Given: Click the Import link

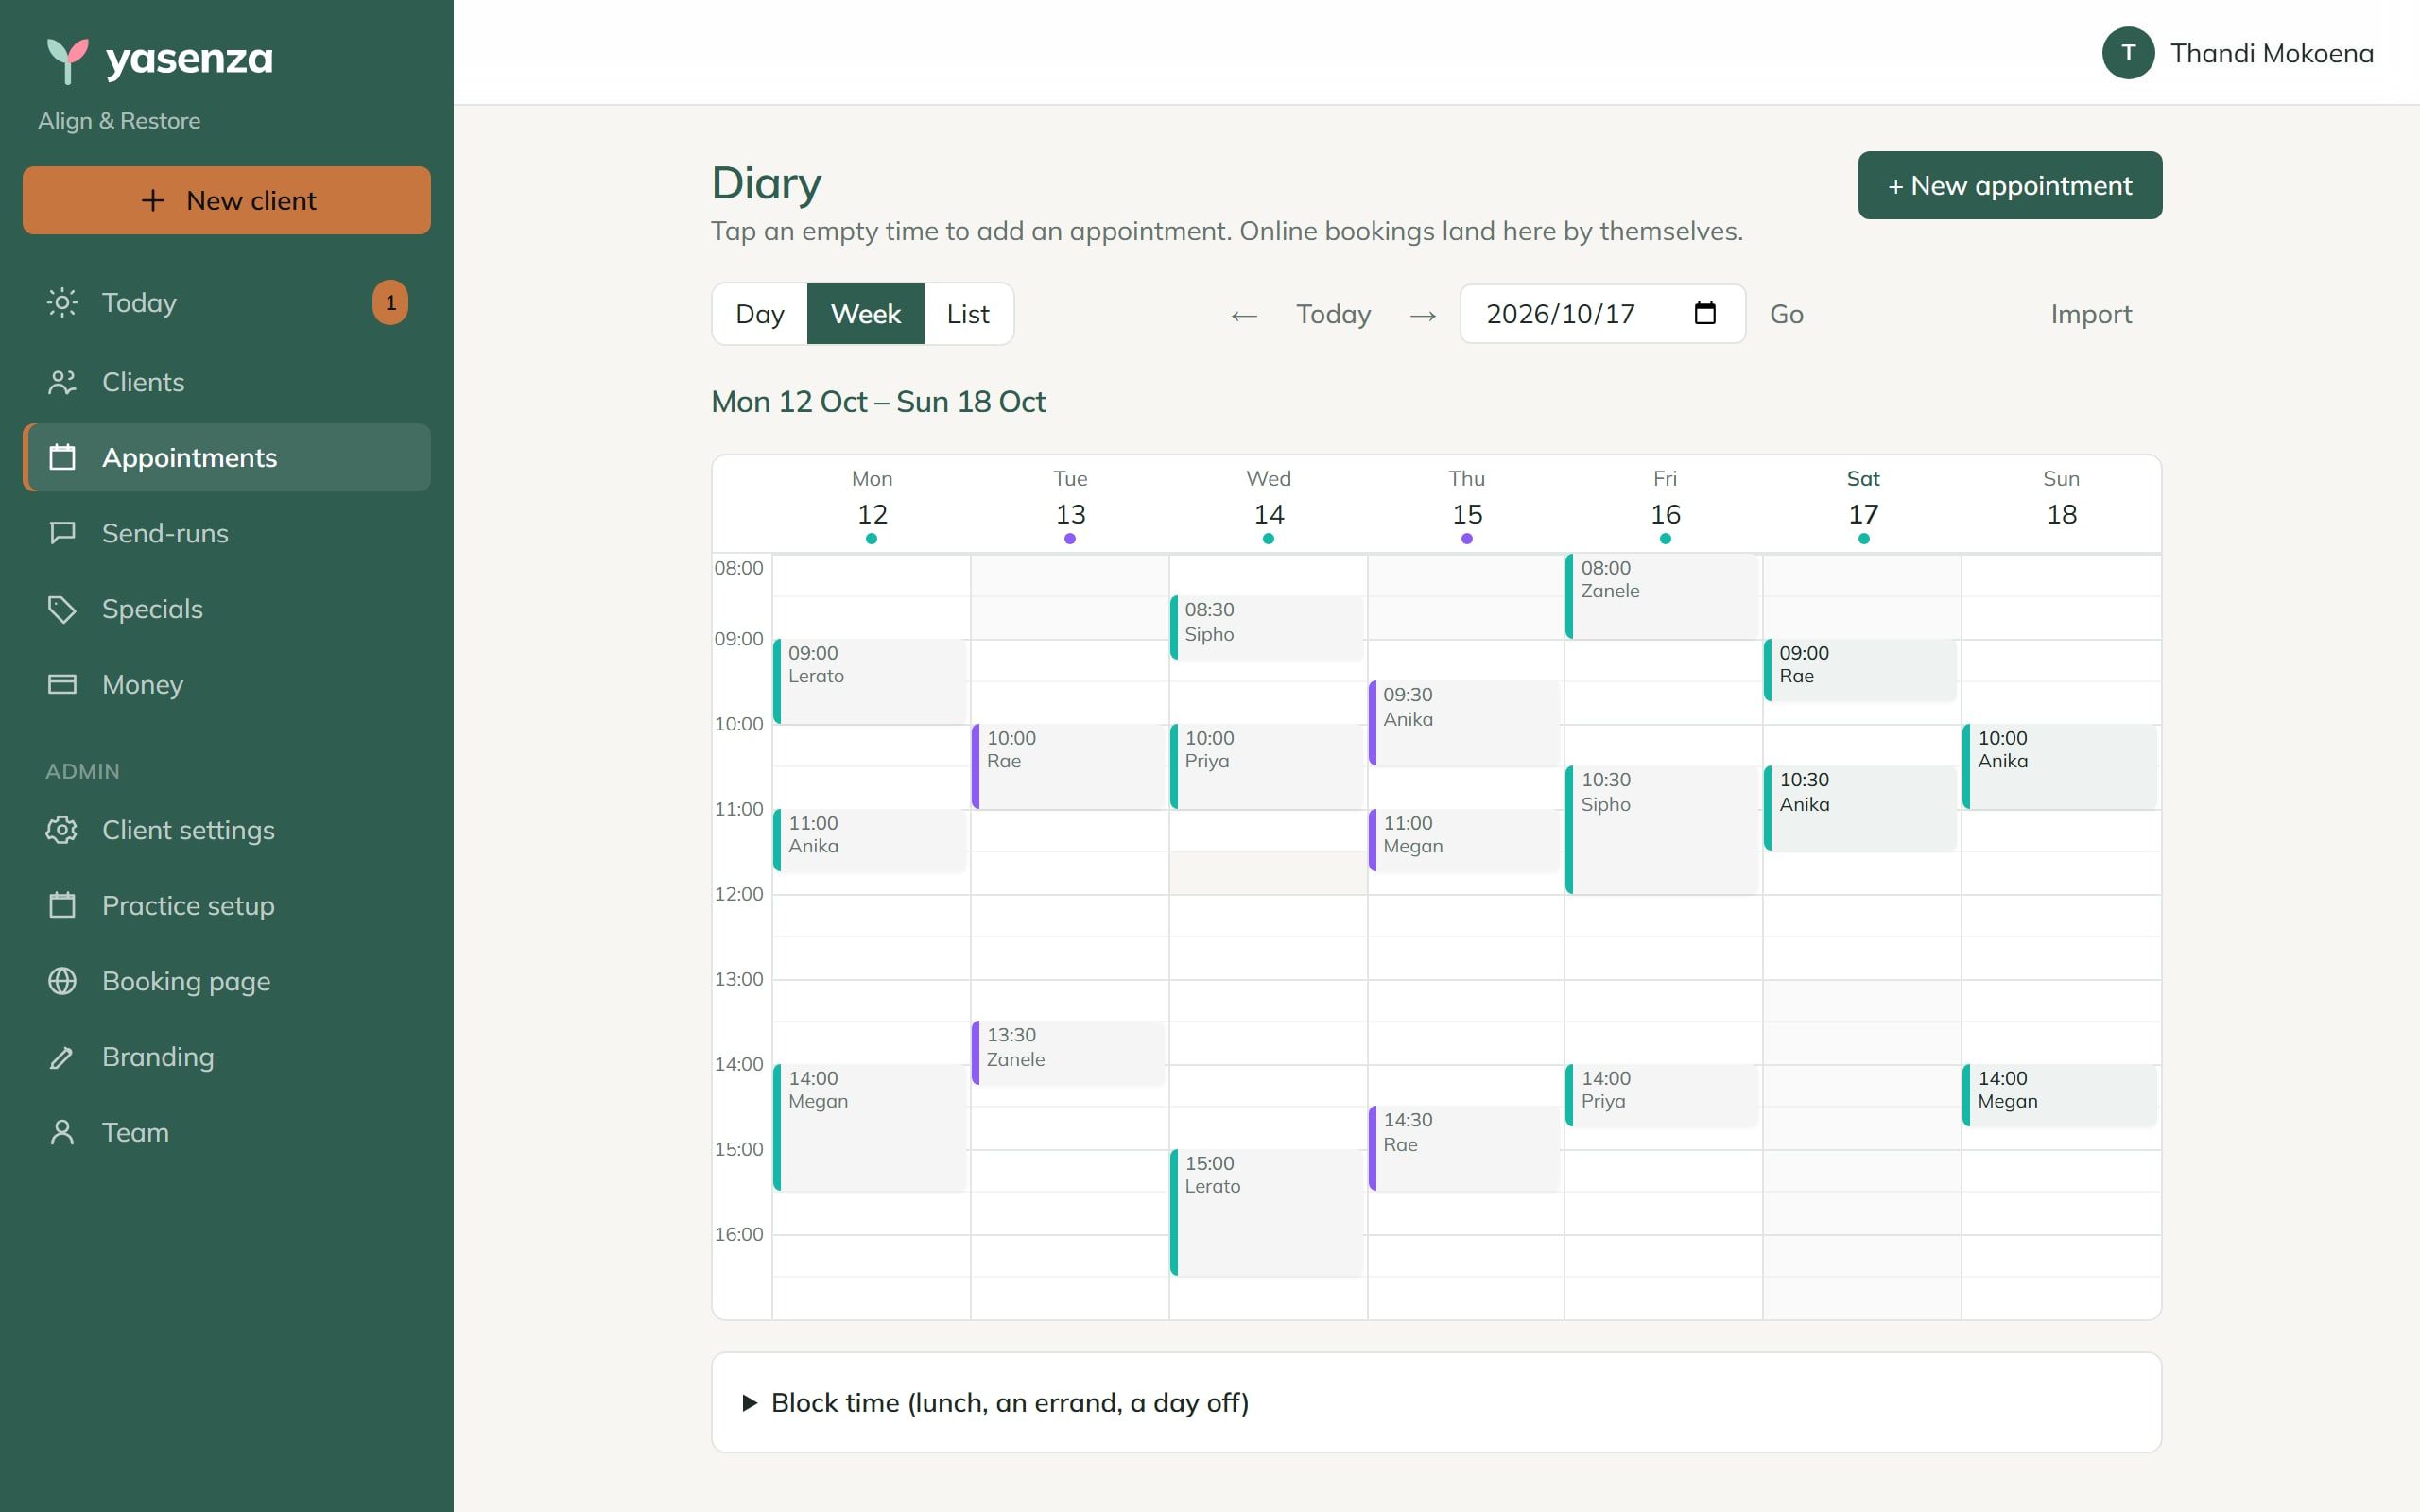Looking at the screenshot, I should tap(2091, 314).
